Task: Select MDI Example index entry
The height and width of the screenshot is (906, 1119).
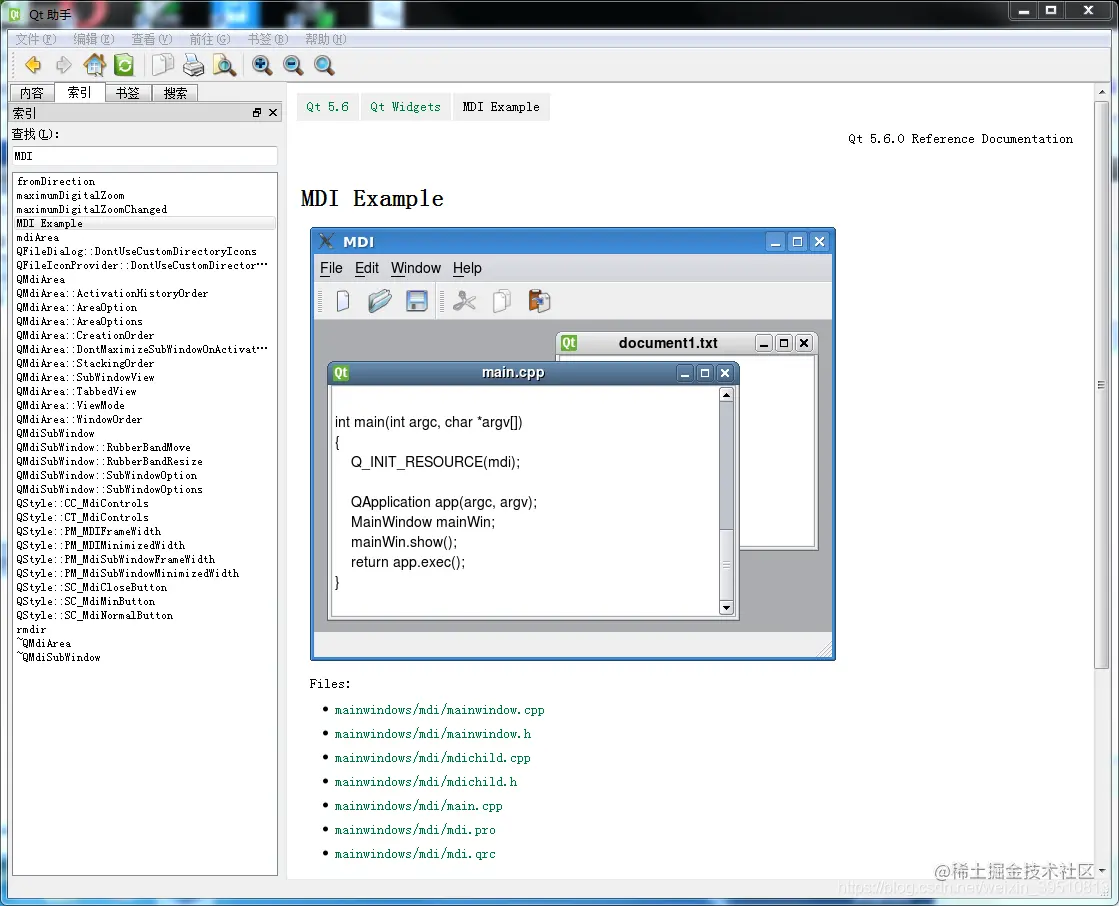Action: click(145, 223)
